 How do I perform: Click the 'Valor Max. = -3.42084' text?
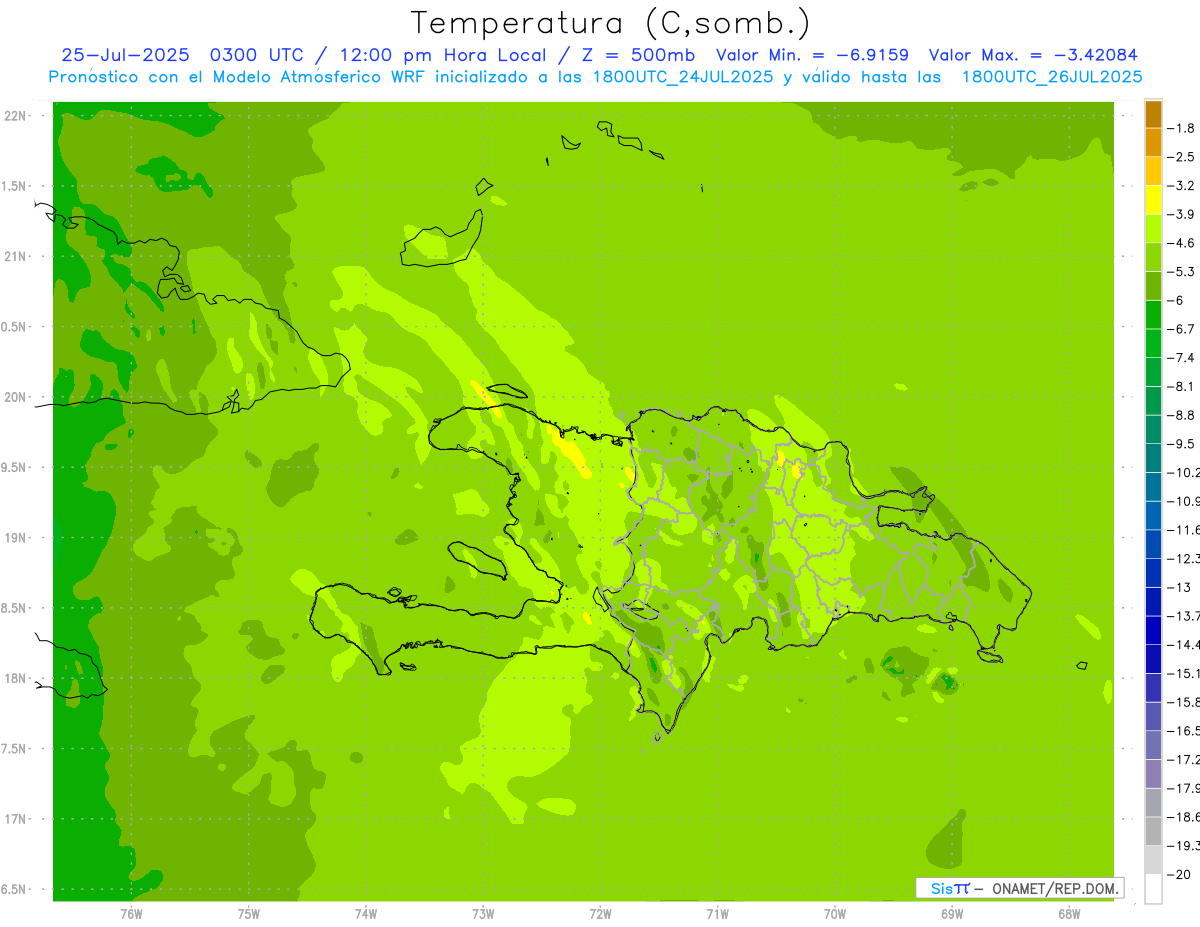point(1033,55)
